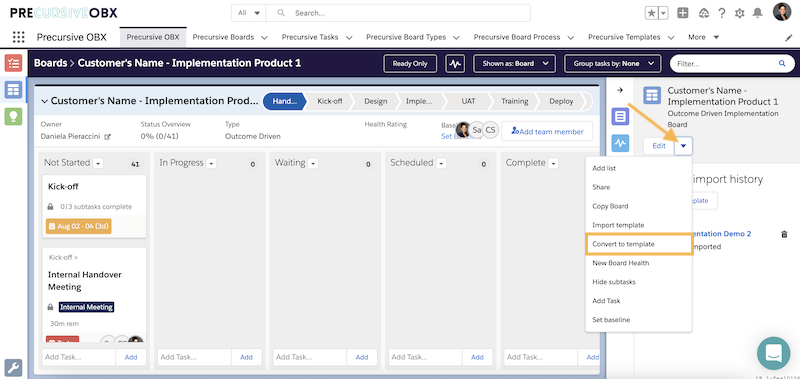Open the Not Started list dropdown arrow
Viewport: 800px width, 379px height.
pyautogui.click(x=98, y=164)
